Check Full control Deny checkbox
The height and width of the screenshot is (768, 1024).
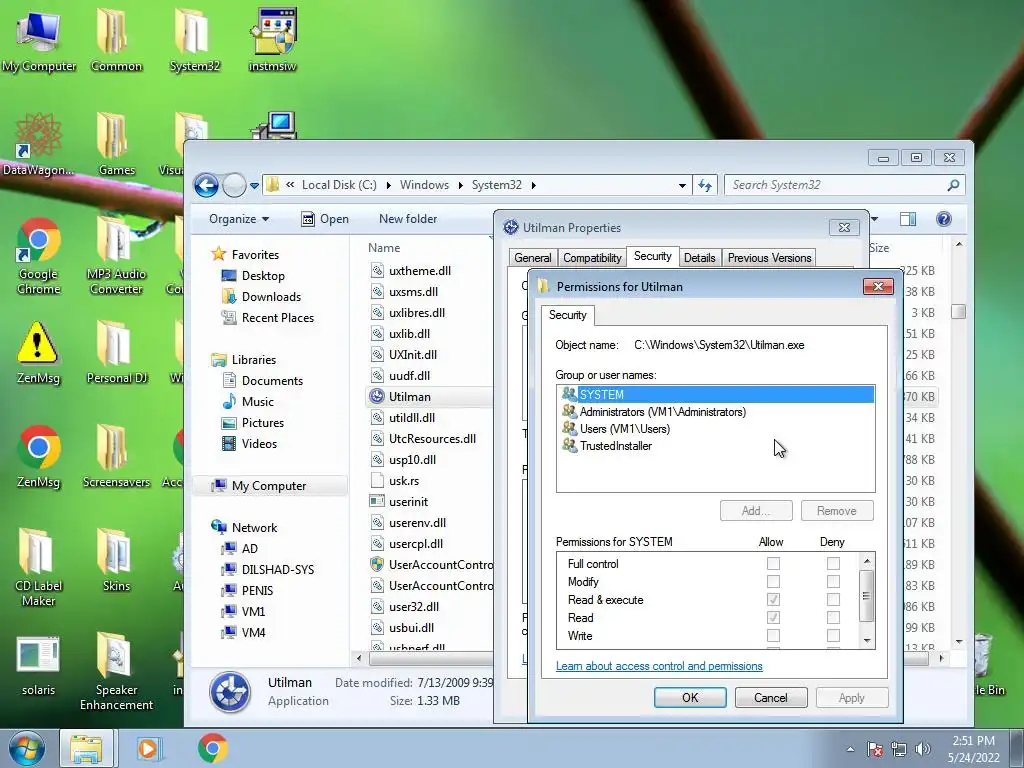point(833,564)
